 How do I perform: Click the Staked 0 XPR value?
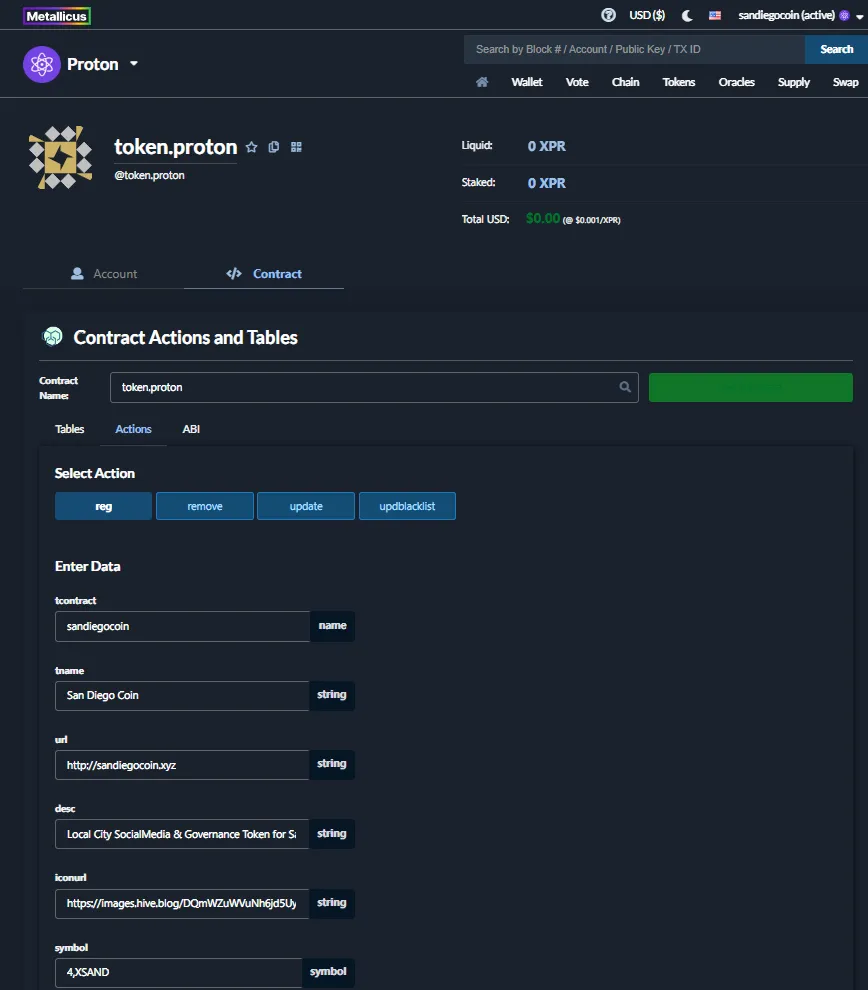[x=547, y=183]
